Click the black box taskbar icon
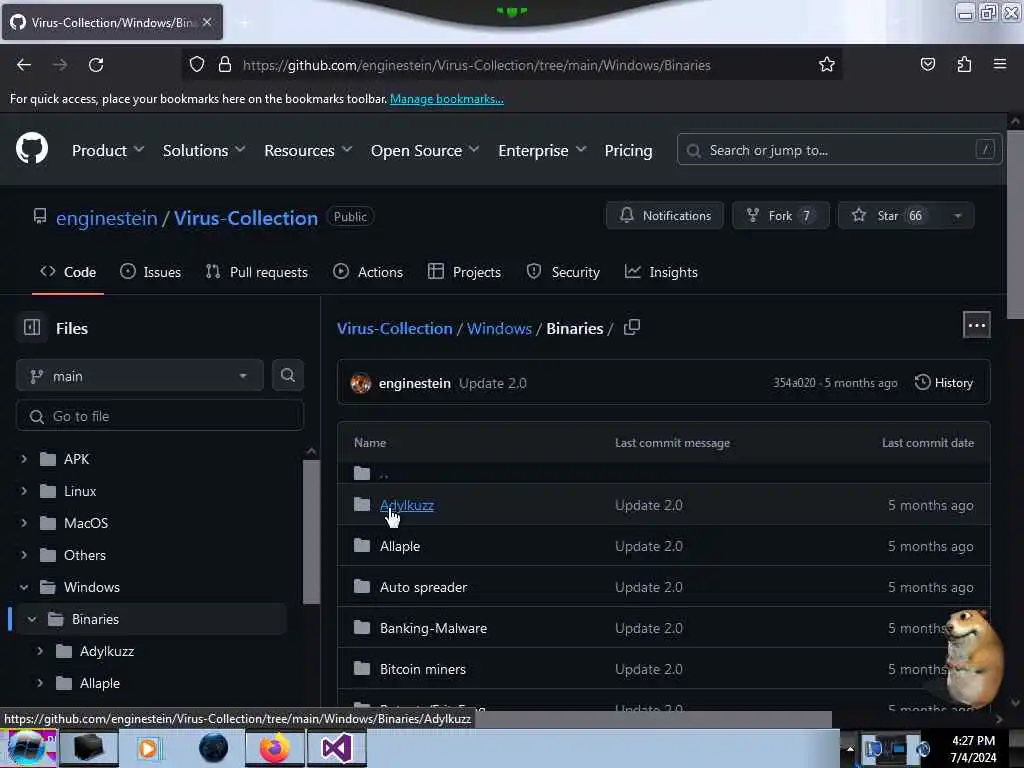 pyautogui.click(x=89, y=748)
